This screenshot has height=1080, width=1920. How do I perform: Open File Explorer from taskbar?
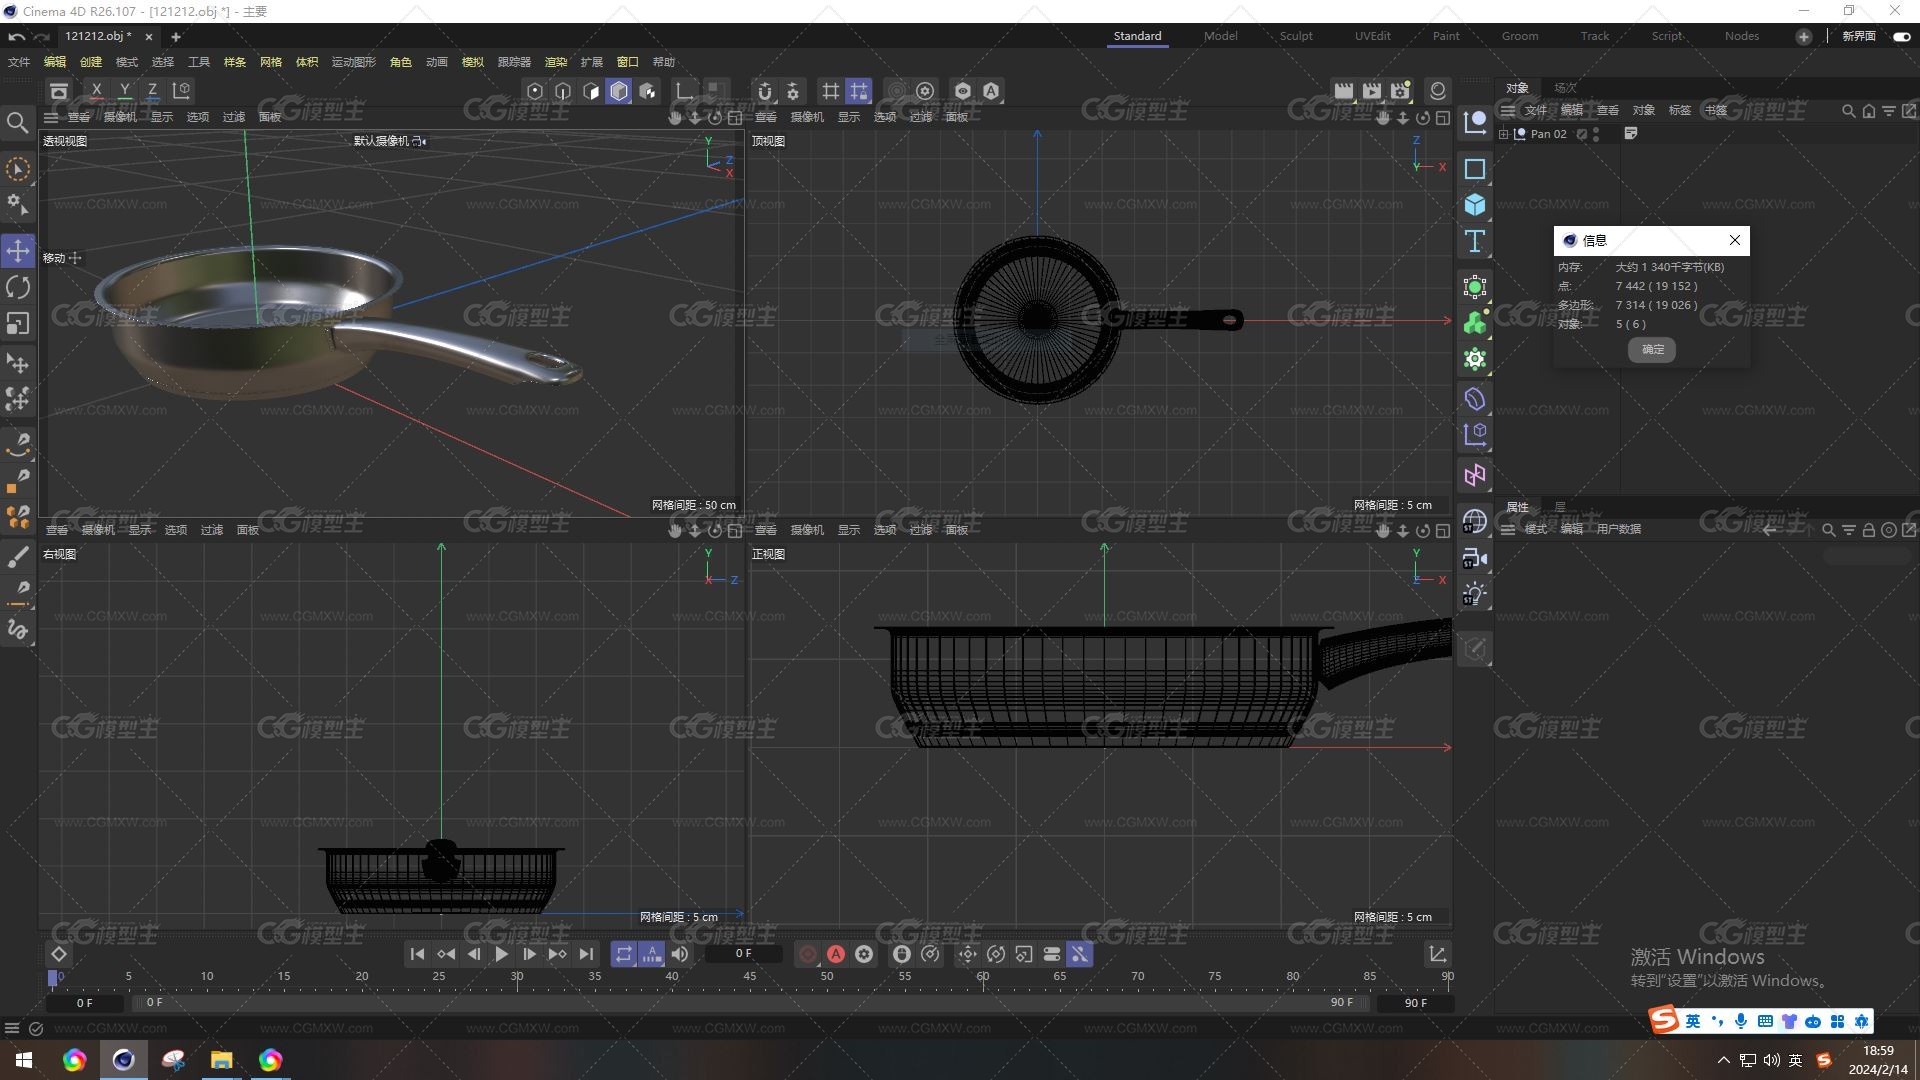tap(221, 1060)
